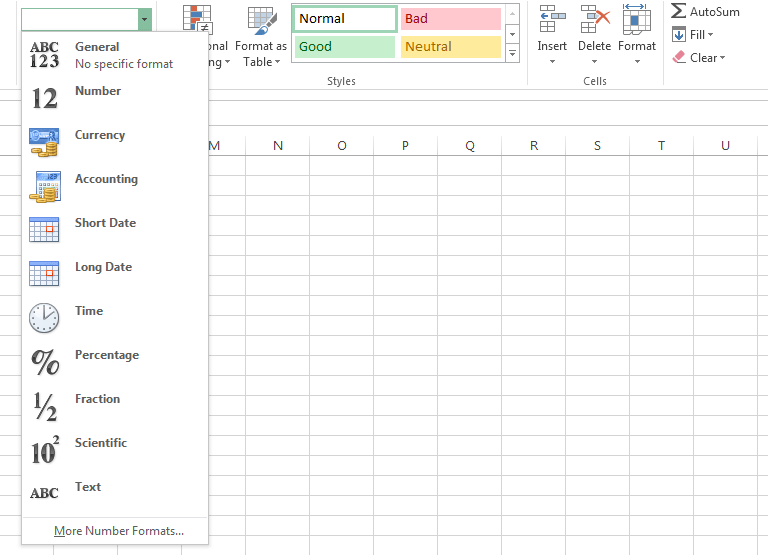Image resolution: width=768 pixels, height=555 pixels.
Task: Expand the full cell styles gallery
Action: (x=512, y=53)
